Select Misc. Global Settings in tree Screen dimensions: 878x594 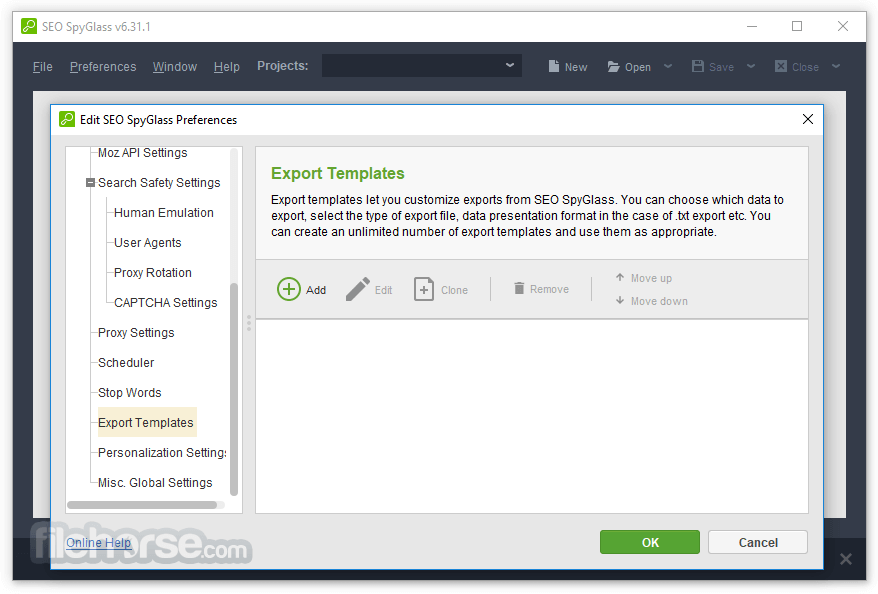coord(155,483)
